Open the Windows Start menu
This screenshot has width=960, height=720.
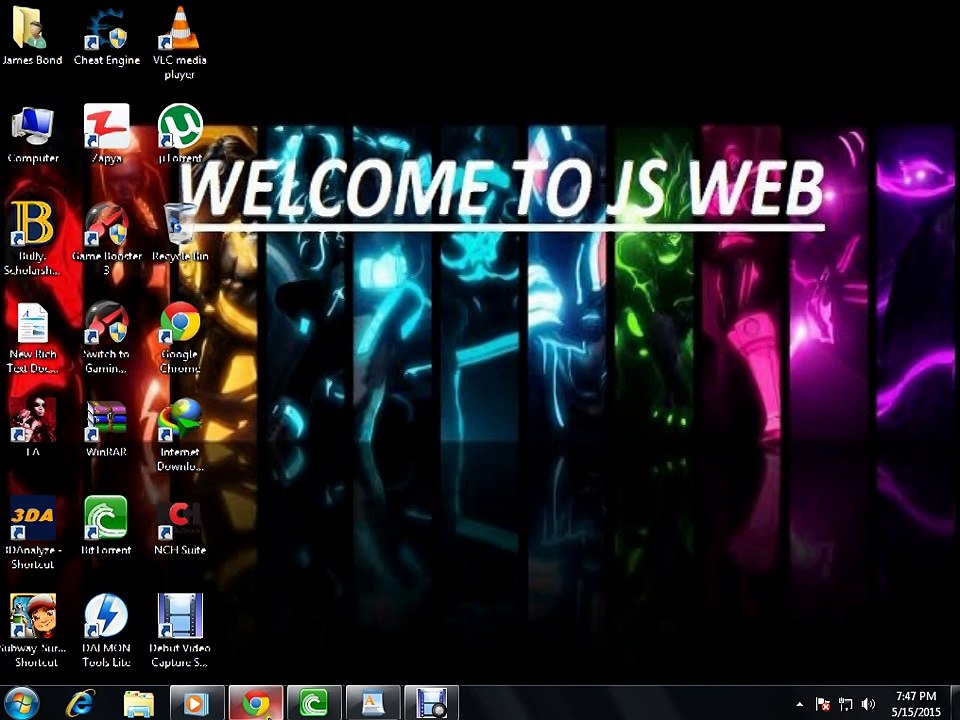pyautogui.click(x=21, y=703)
